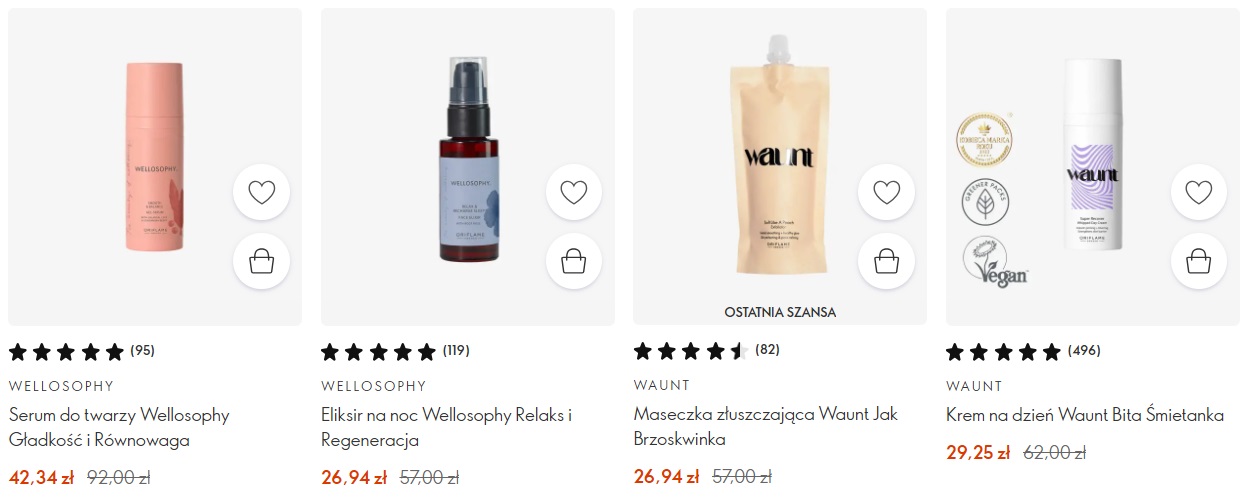1249x501 pixels.
Task: Favorite the Wellosophy night elixir
Action: pyautogui.click(x=574, y=192)
